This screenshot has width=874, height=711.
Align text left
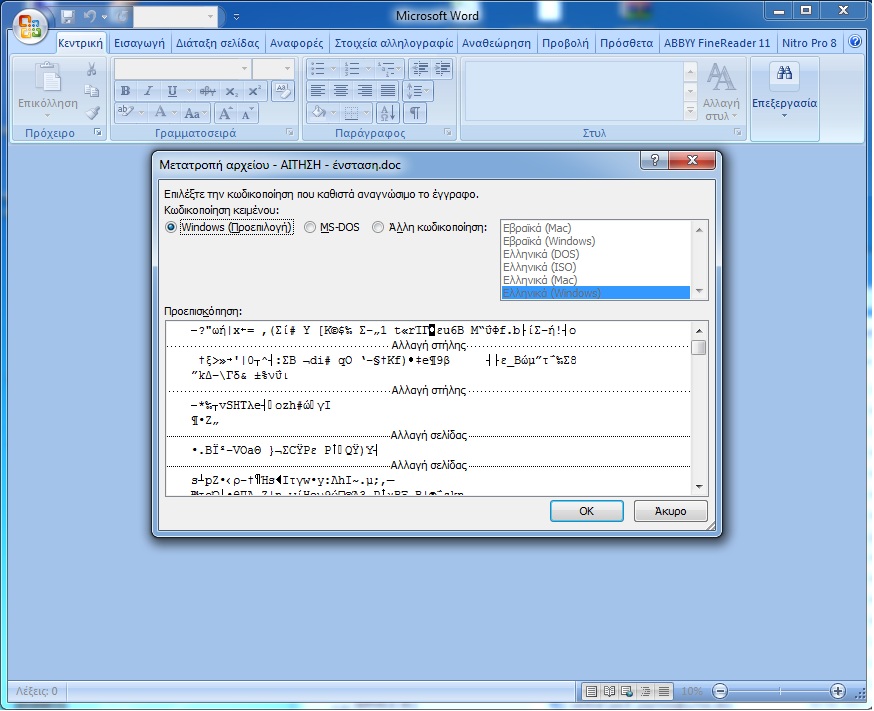(318, 90)
